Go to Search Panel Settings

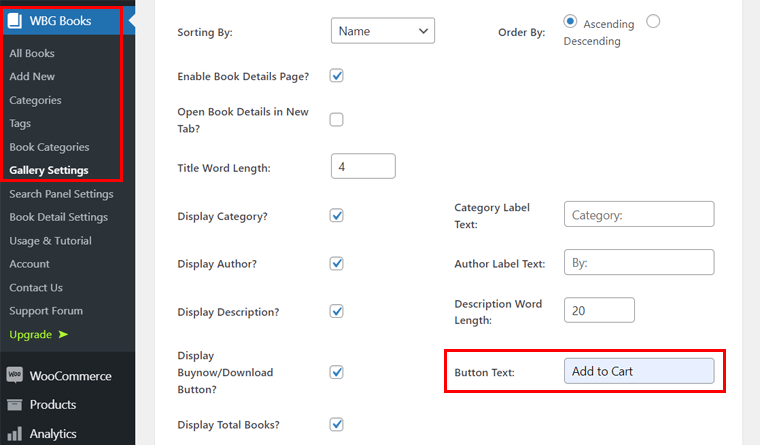click(61, 194)
